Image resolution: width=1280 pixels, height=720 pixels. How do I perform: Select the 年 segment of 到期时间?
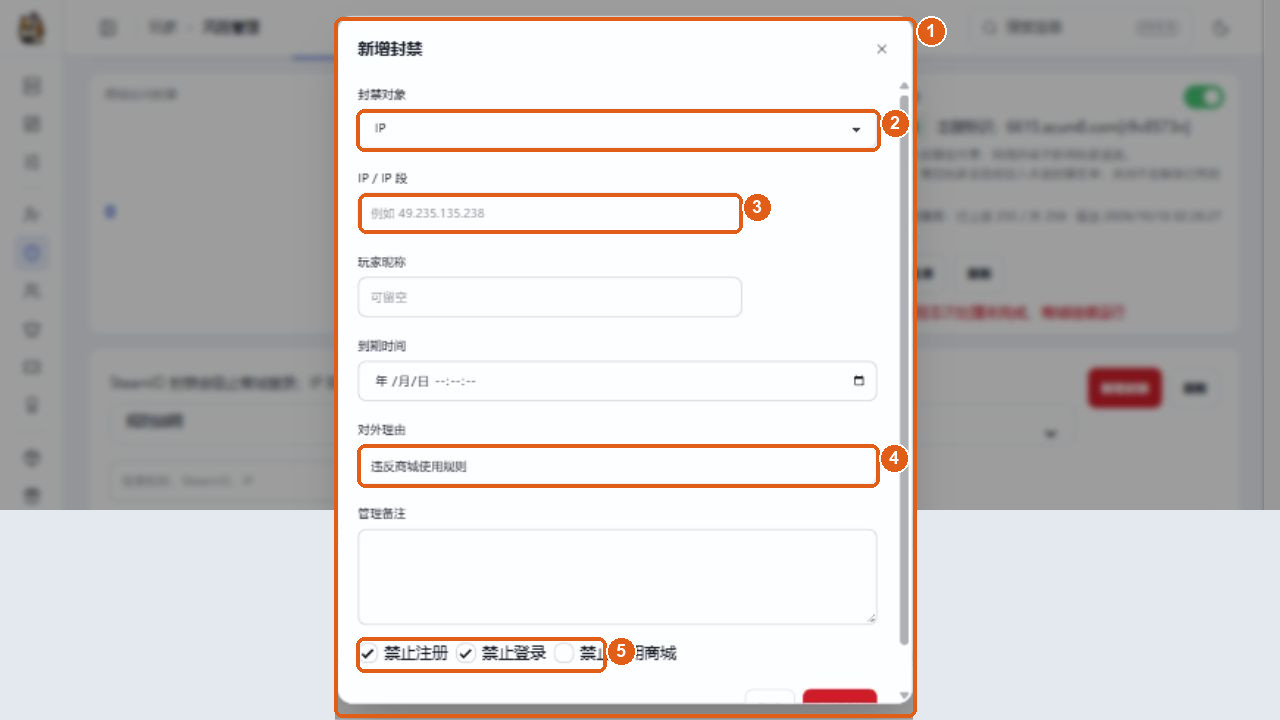381,381
